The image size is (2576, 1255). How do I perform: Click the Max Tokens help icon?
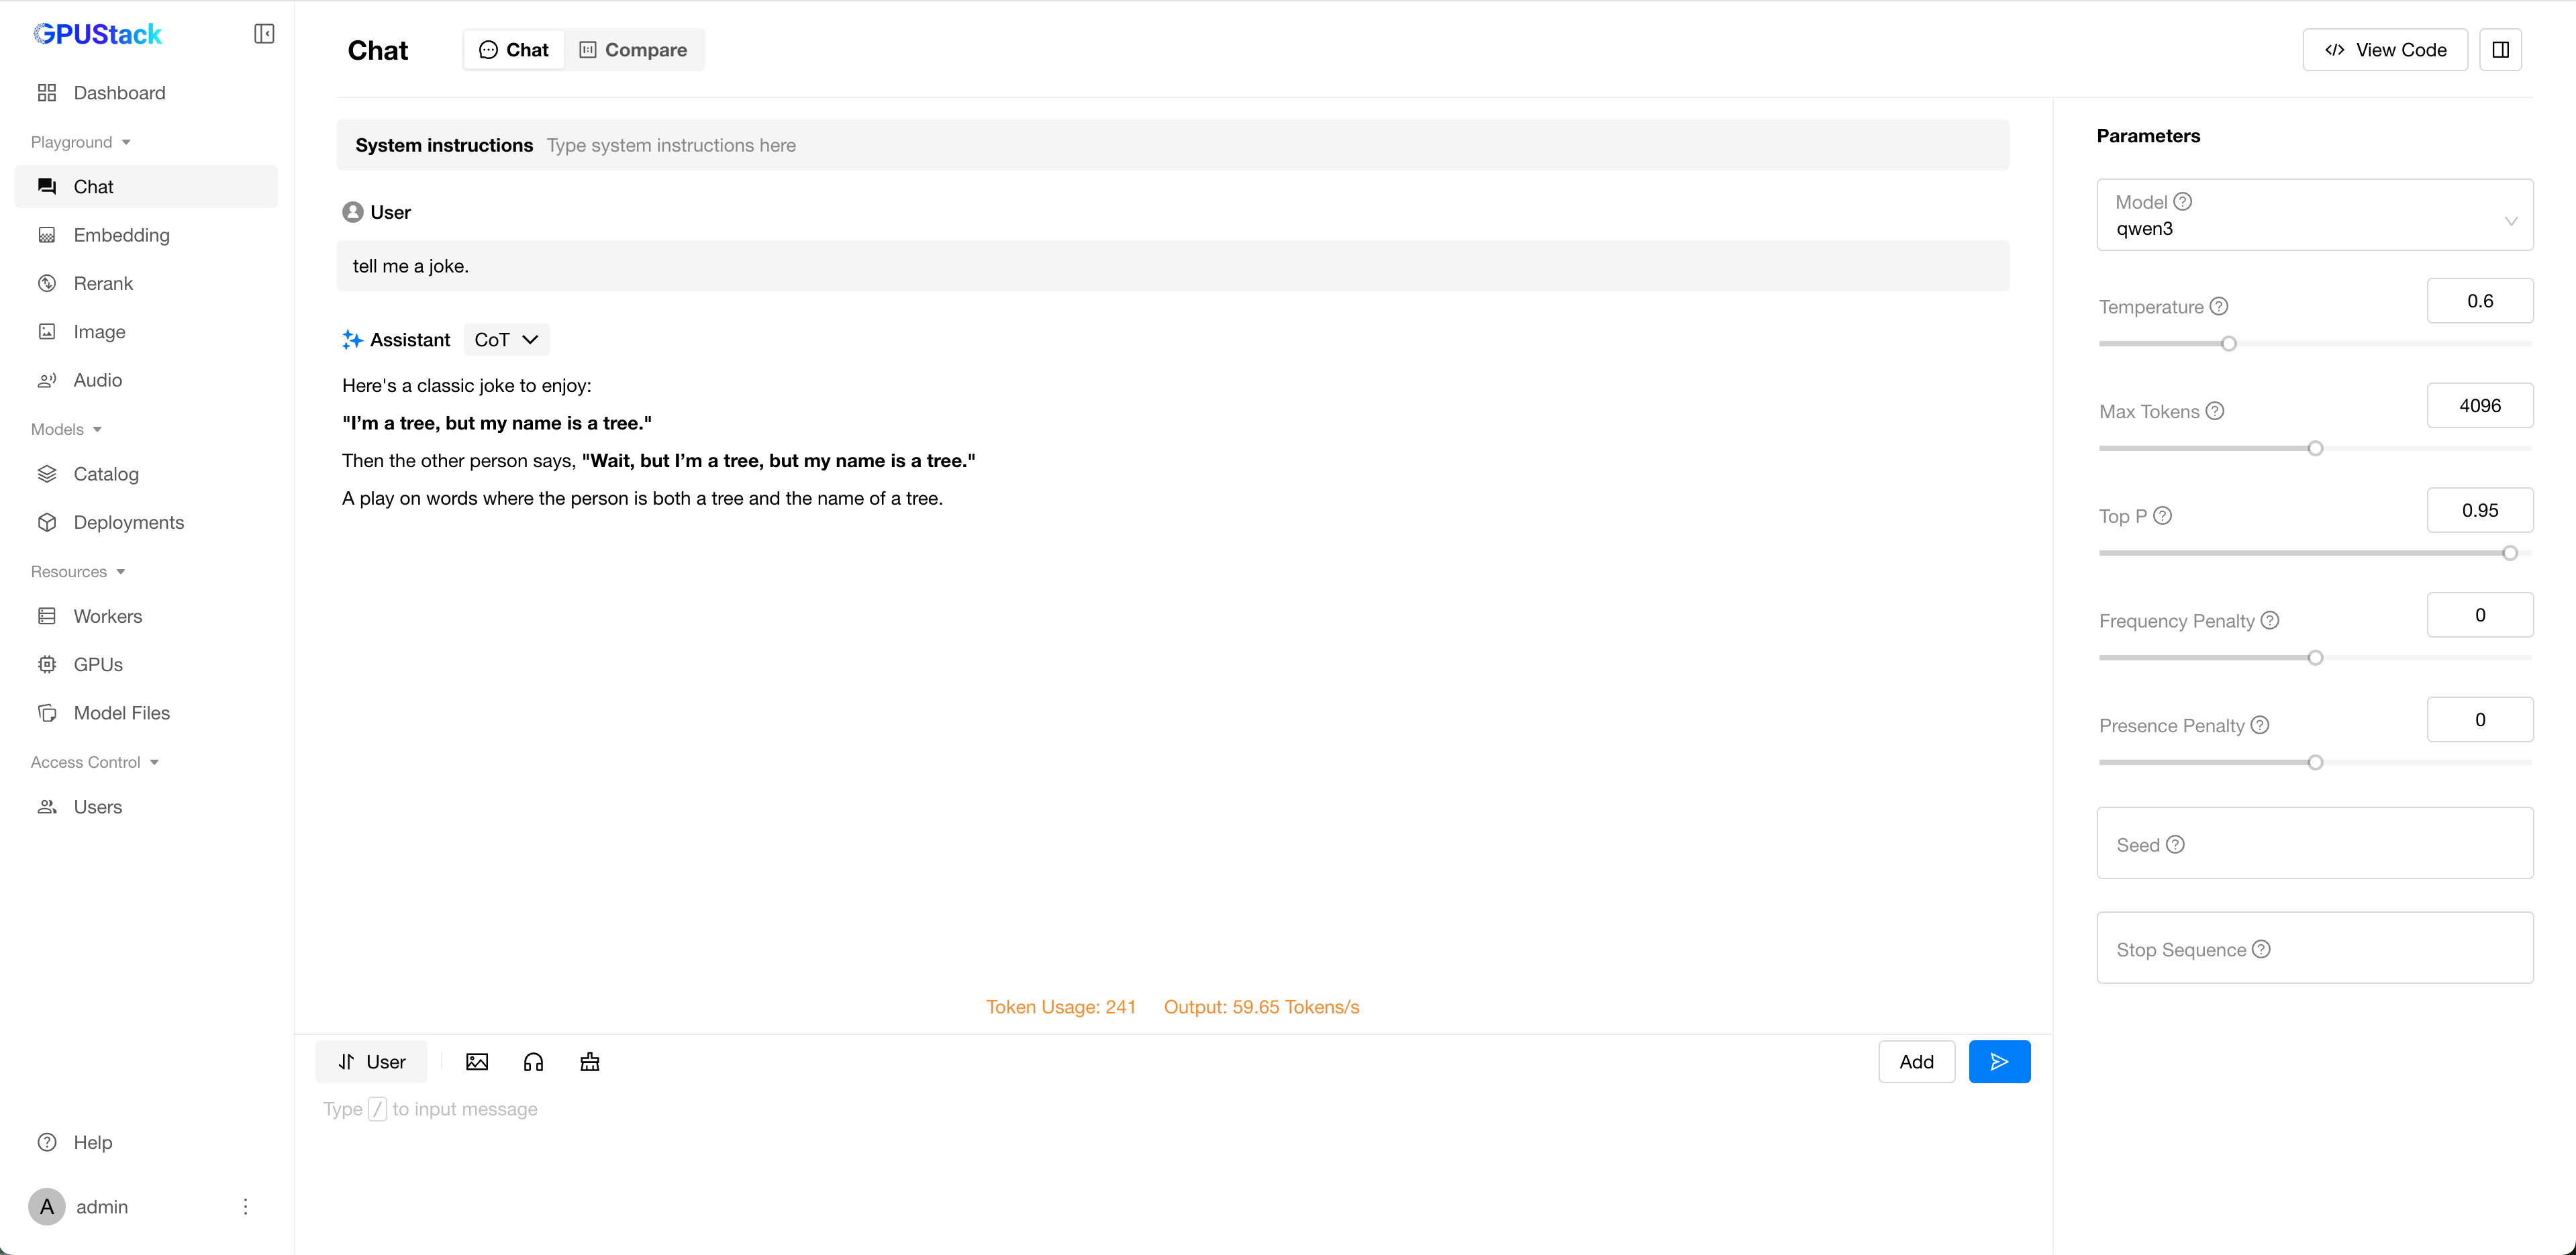tap(2215, 411)
